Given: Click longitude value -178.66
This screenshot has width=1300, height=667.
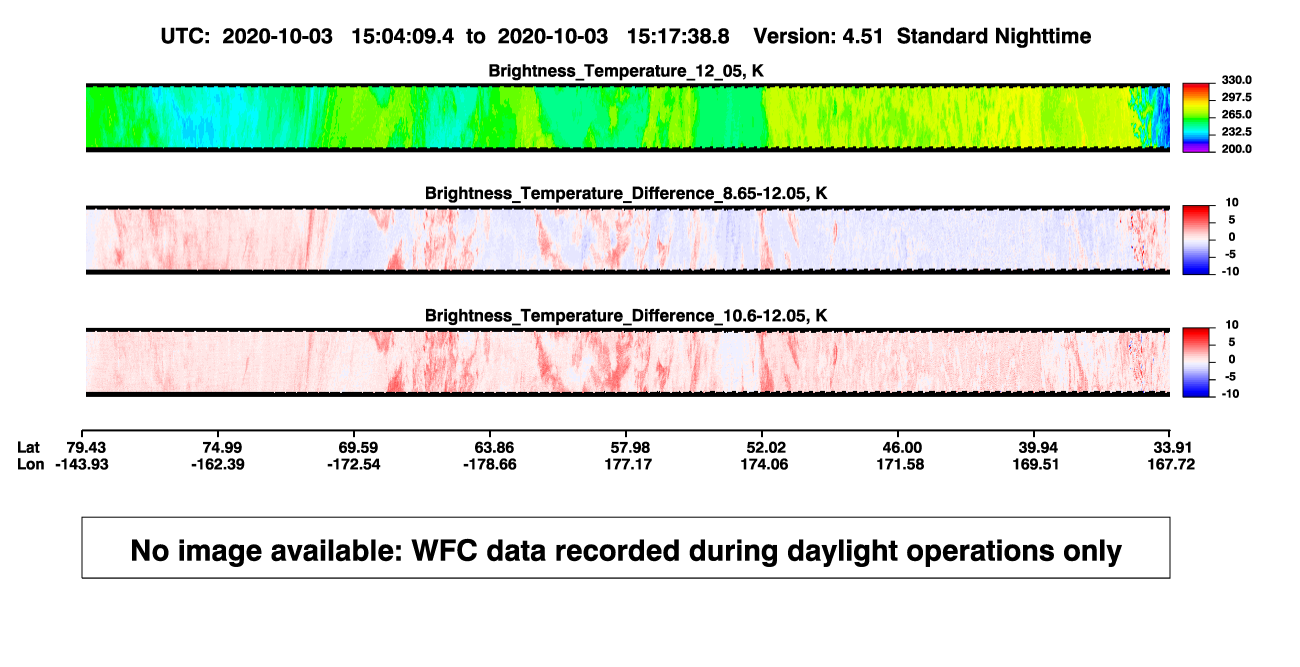Looking at the screenshot, I should tap(492, 464).
